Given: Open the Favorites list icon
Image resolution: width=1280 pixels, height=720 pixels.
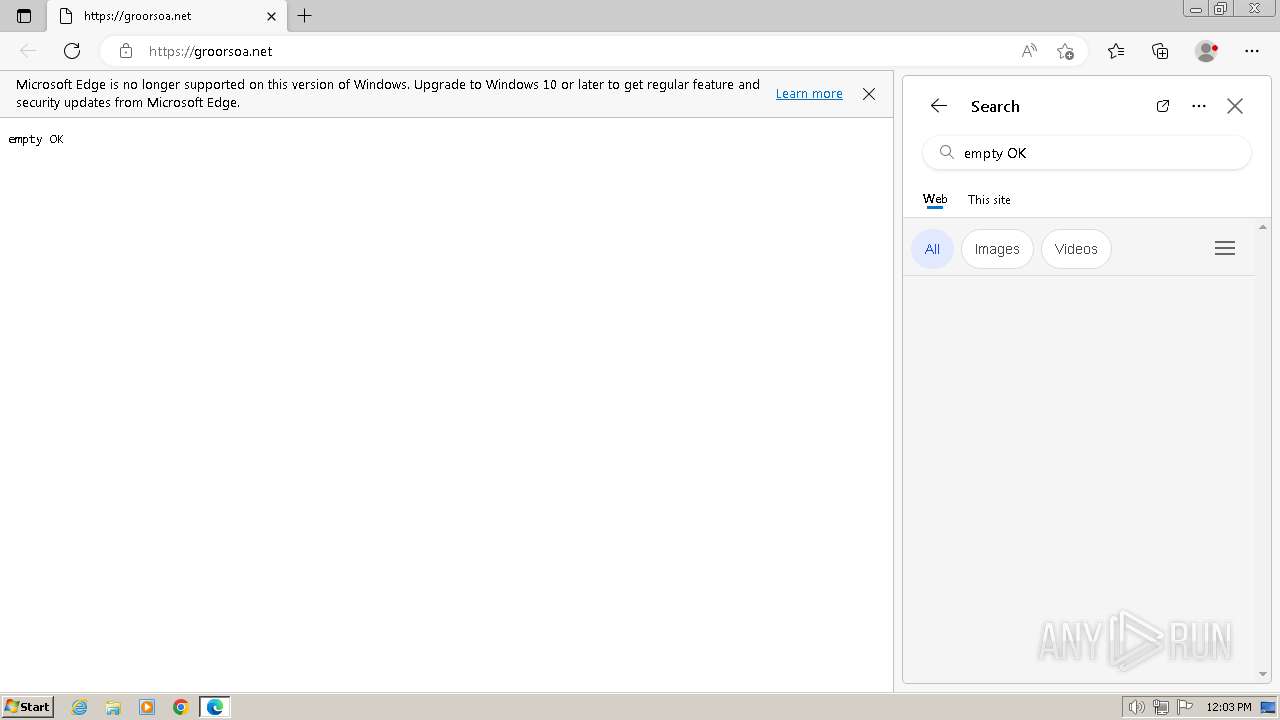Looking at the screenshot, I should (x=1116, y=51).
